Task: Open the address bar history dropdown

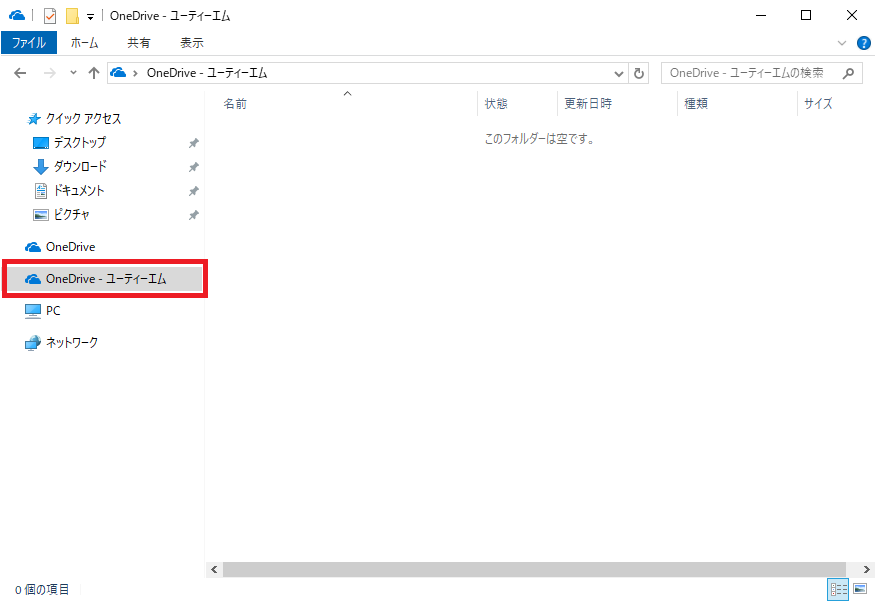Action: click(x=618, y=73)
